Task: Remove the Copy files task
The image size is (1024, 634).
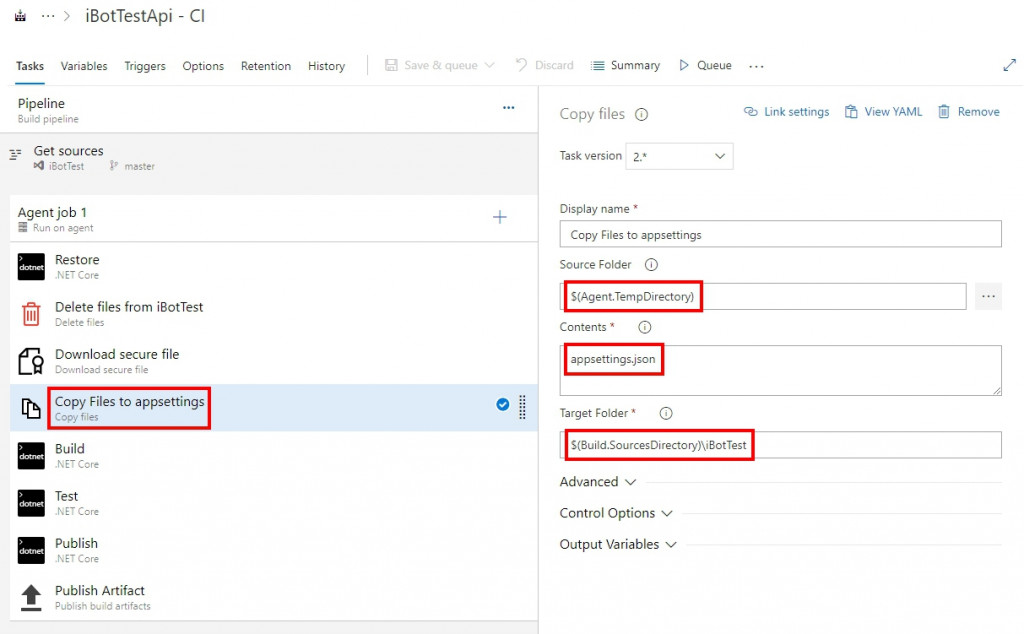Action: (968, 112)
